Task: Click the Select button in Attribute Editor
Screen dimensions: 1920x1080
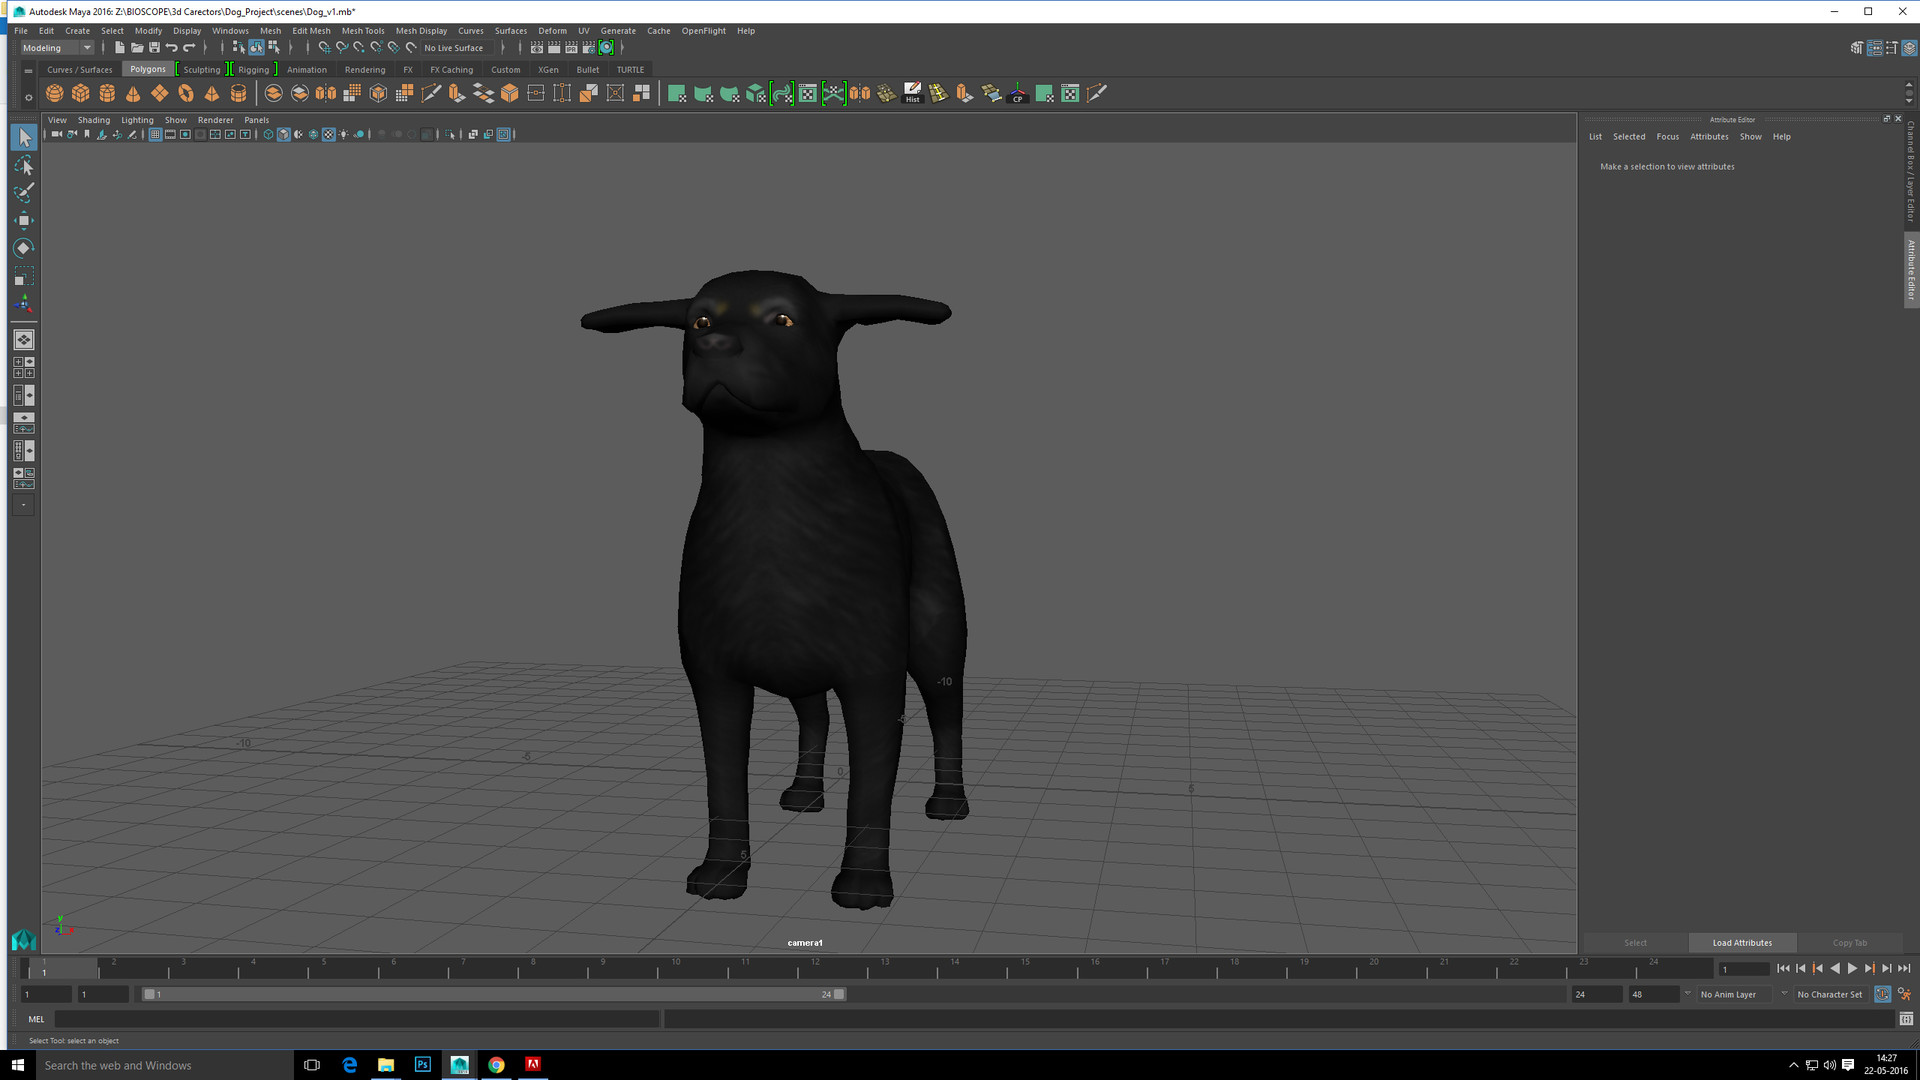Action: (x=1635, y=942)
